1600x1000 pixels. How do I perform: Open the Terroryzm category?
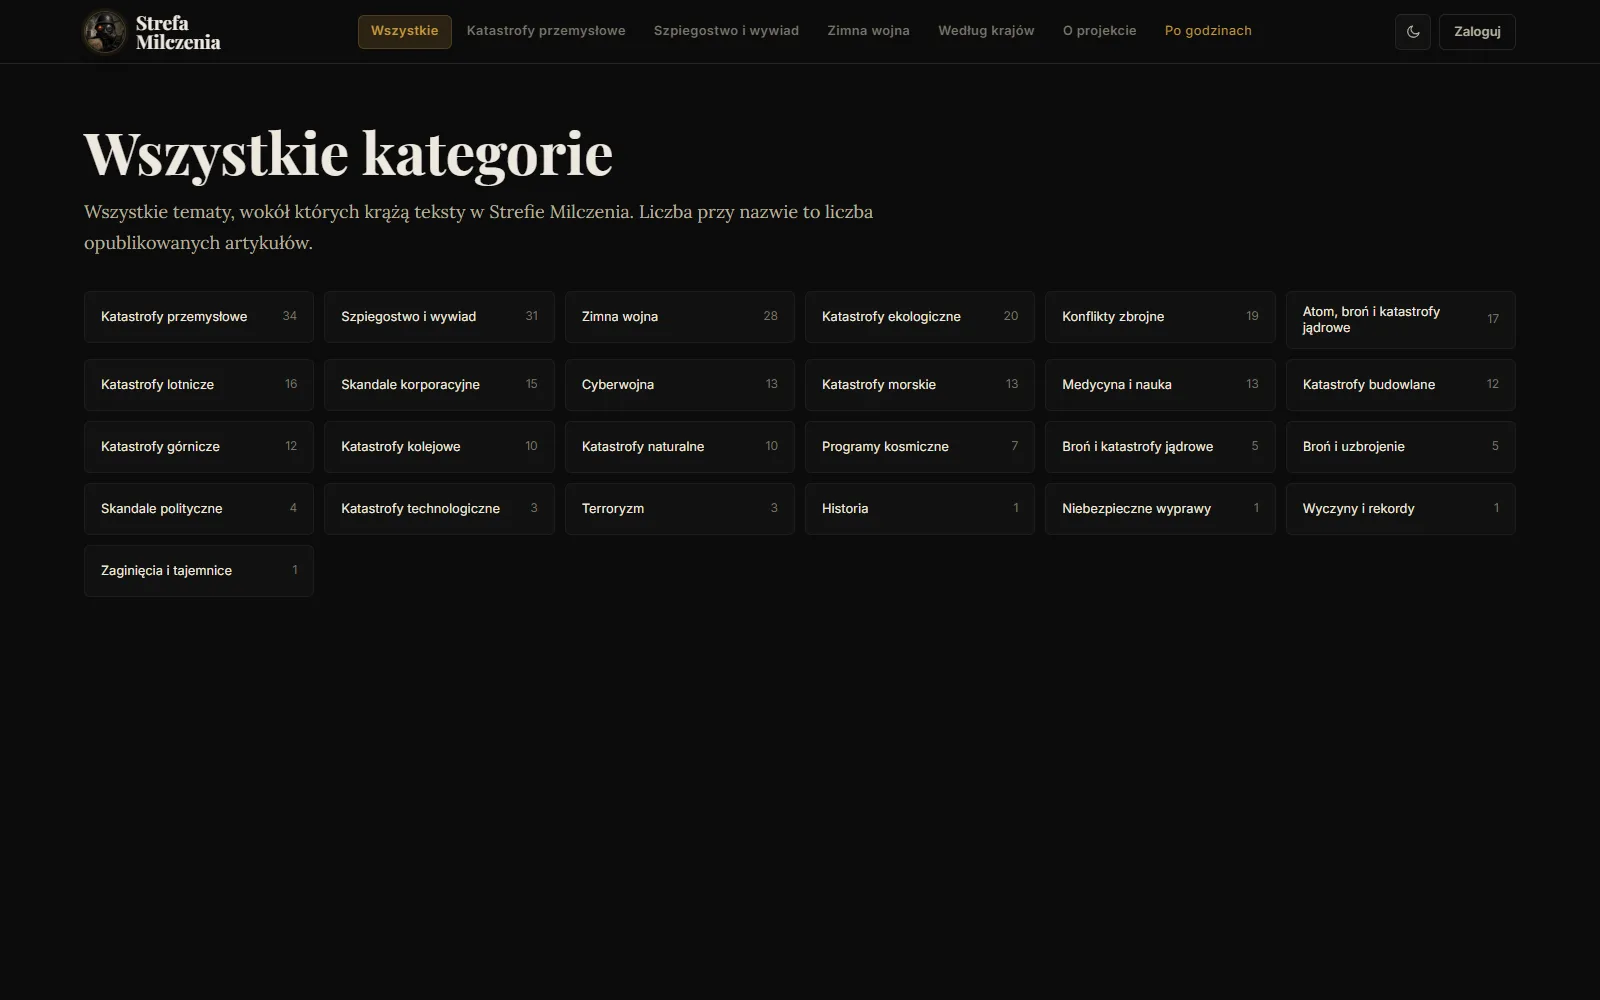point(680,509)
